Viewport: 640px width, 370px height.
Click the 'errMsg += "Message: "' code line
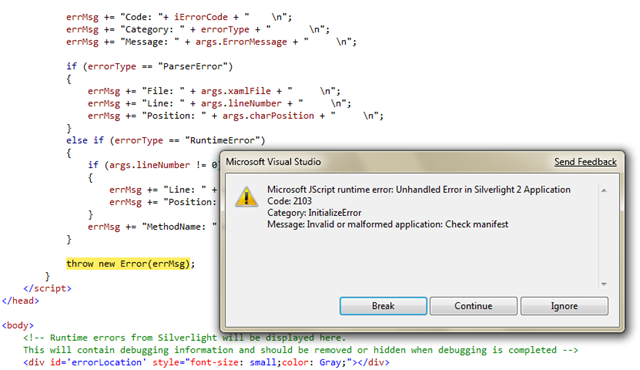[x=211, y=42]
